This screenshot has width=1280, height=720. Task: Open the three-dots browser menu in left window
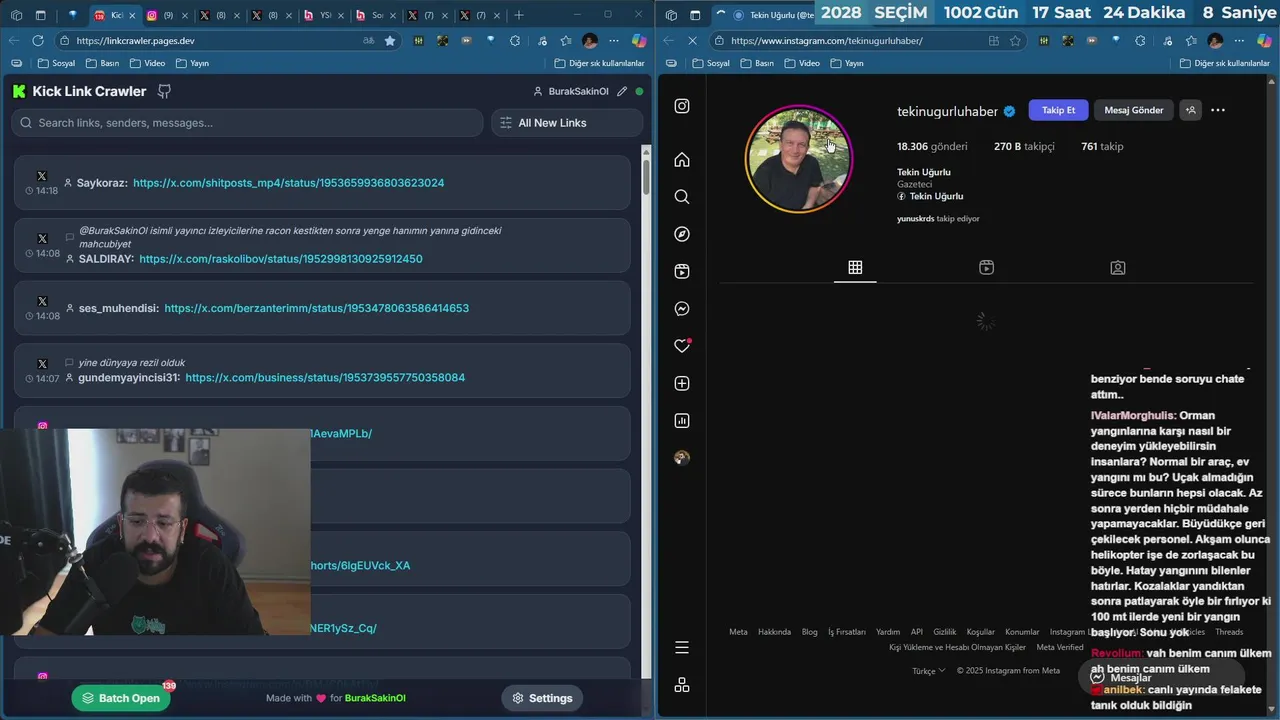615,41
